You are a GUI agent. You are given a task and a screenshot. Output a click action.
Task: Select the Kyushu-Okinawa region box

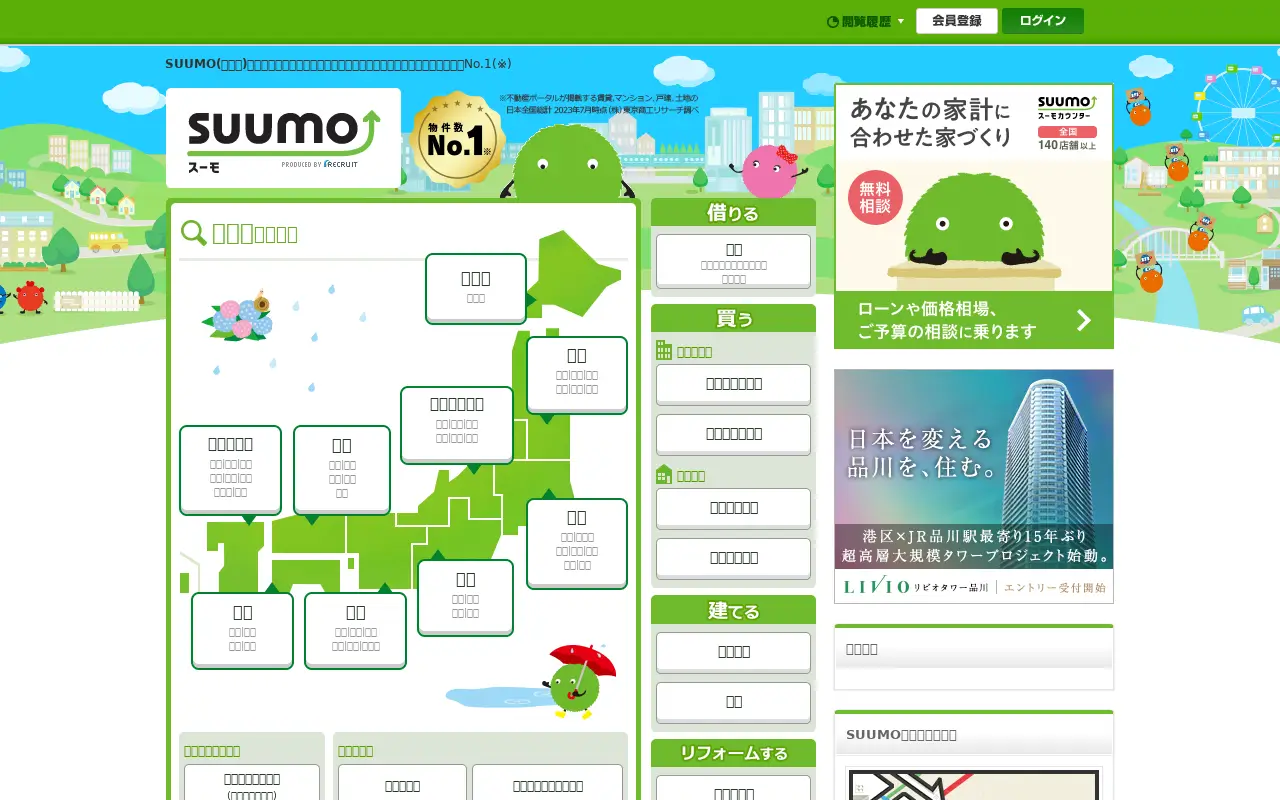click(x=230, y=469)
